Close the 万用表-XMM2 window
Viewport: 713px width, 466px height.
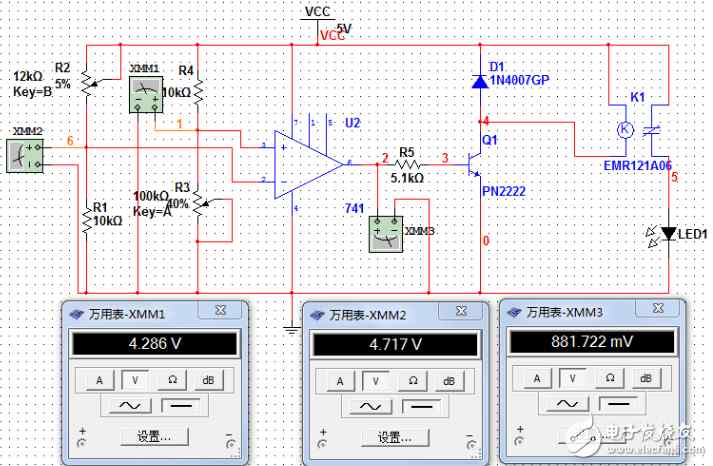[461, 311]
